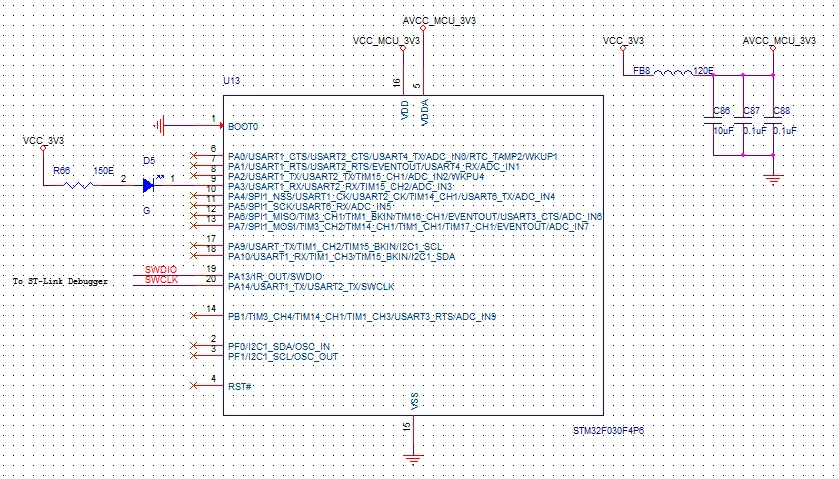Select capacitor C87 symbol
Viewport: 839px width, 479px height.
click(743, 120)
